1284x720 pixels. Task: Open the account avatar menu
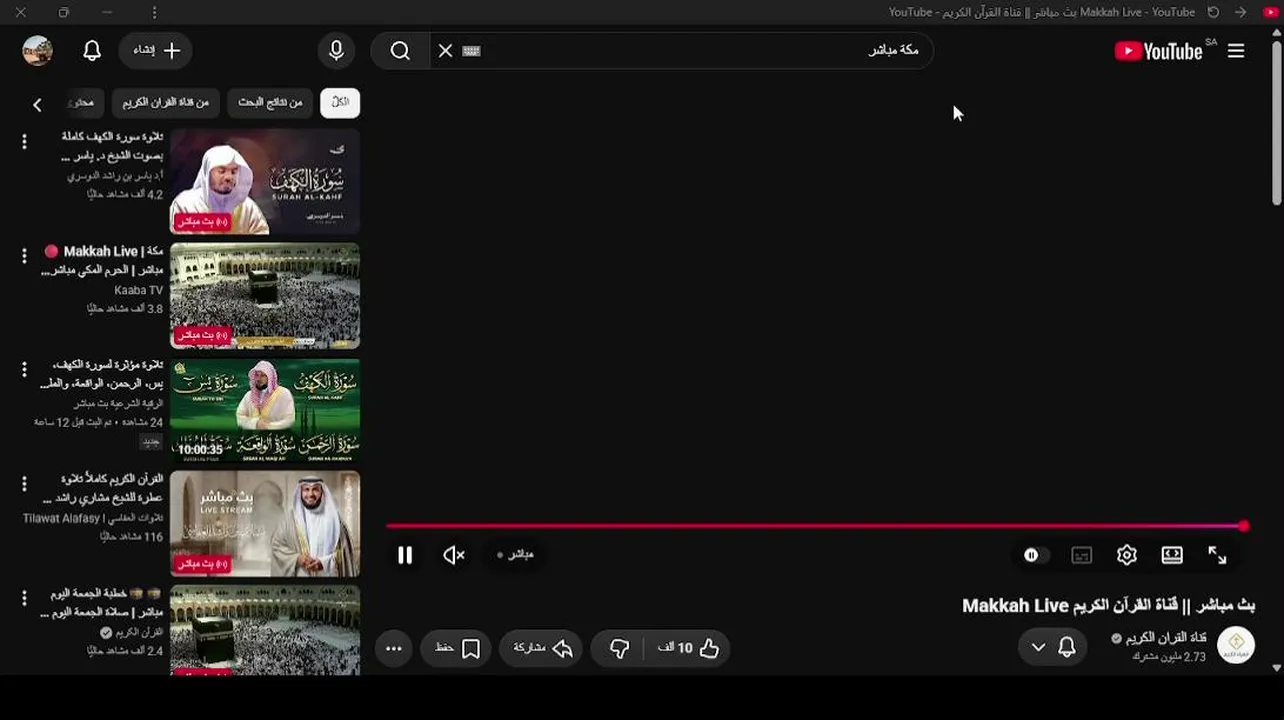pyautogui.click(x=38, y=51)
